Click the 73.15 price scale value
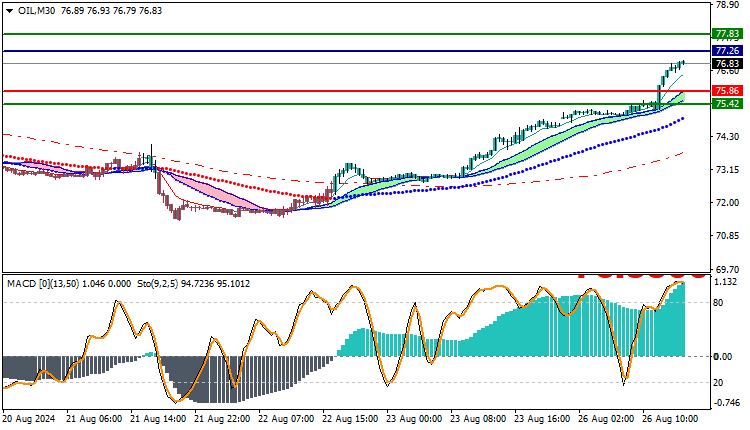The height and width of the screenshot is (430, 750). (727, 170)
